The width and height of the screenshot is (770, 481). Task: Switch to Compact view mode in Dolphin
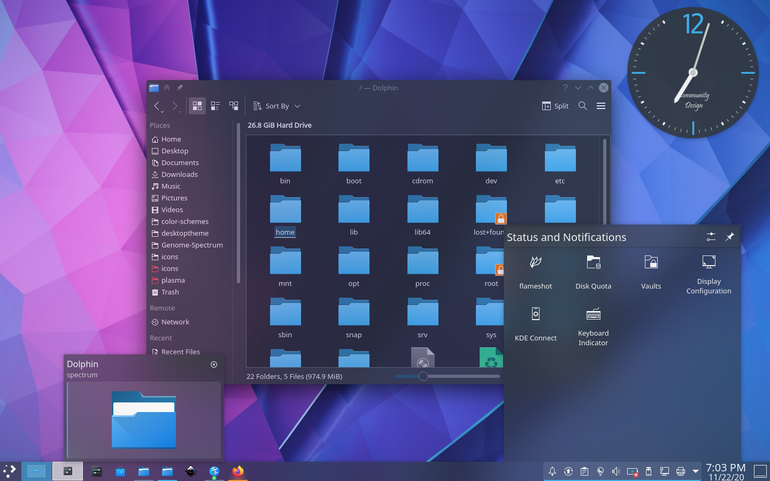pyautogui.click(x=215, y=106)
